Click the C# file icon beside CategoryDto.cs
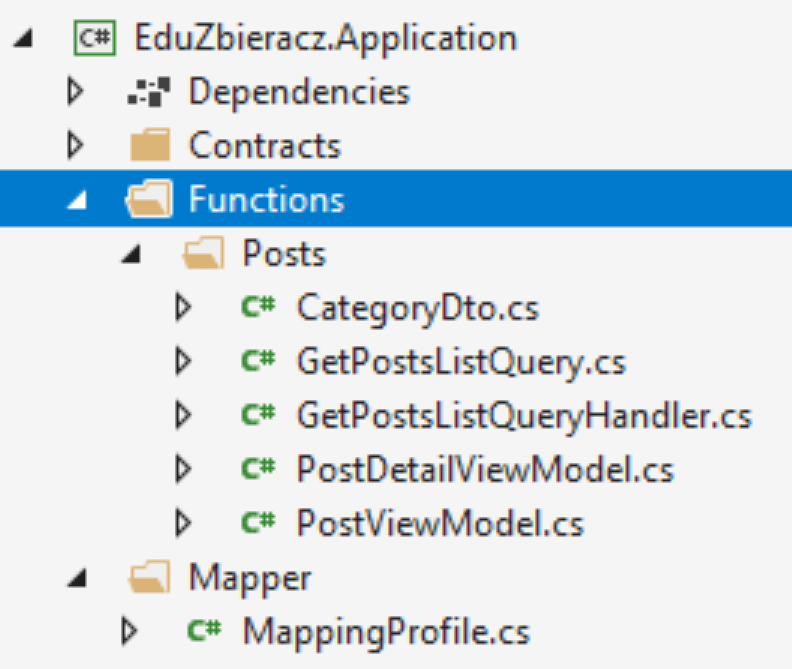Screen dimensions: 792x669 tap(258, 306)
